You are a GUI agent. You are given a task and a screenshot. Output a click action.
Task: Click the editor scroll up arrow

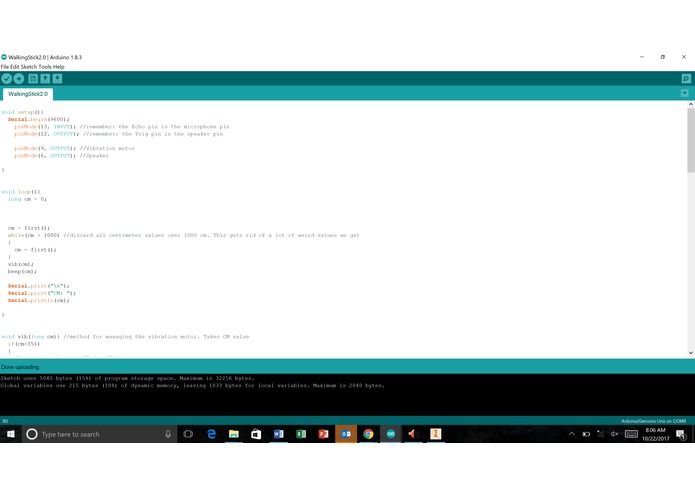click(691, 105)
